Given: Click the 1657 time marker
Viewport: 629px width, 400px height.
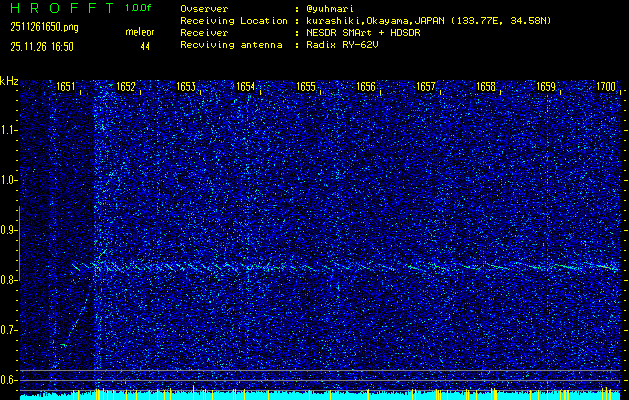Looking at the screenshot, I should (426, 88).
